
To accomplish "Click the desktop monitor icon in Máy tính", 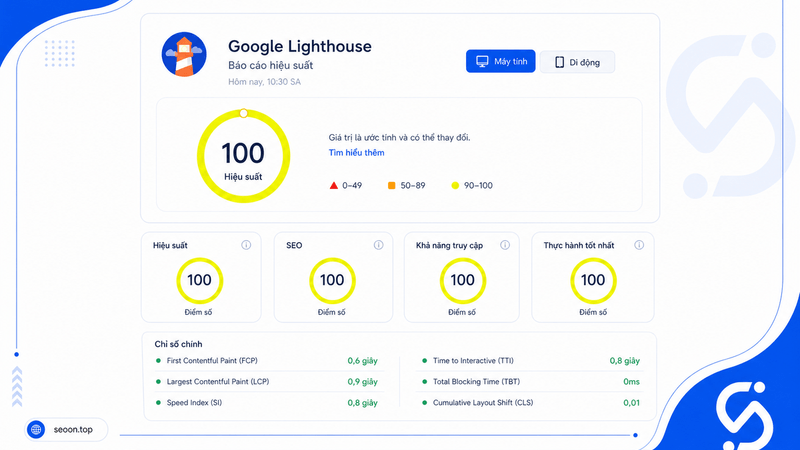I will pos(482,61).
